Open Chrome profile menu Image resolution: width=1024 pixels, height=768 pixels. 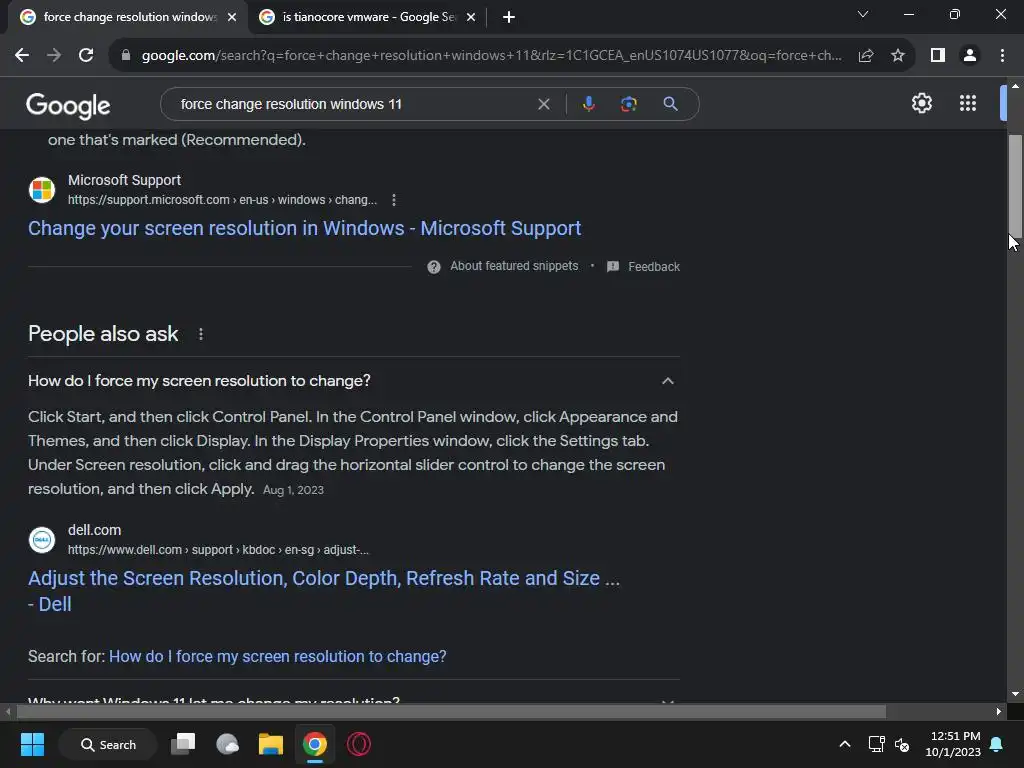970,56
